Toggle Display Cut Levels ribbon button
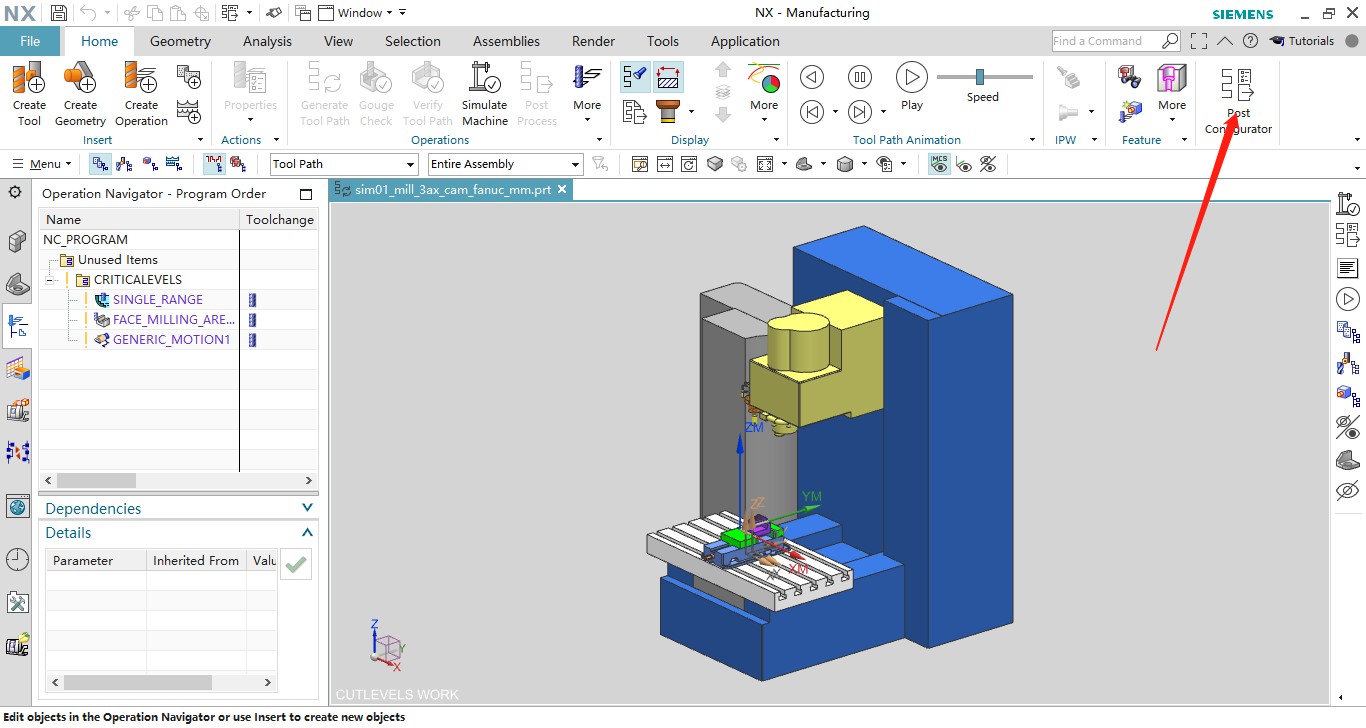 point(668,77)
